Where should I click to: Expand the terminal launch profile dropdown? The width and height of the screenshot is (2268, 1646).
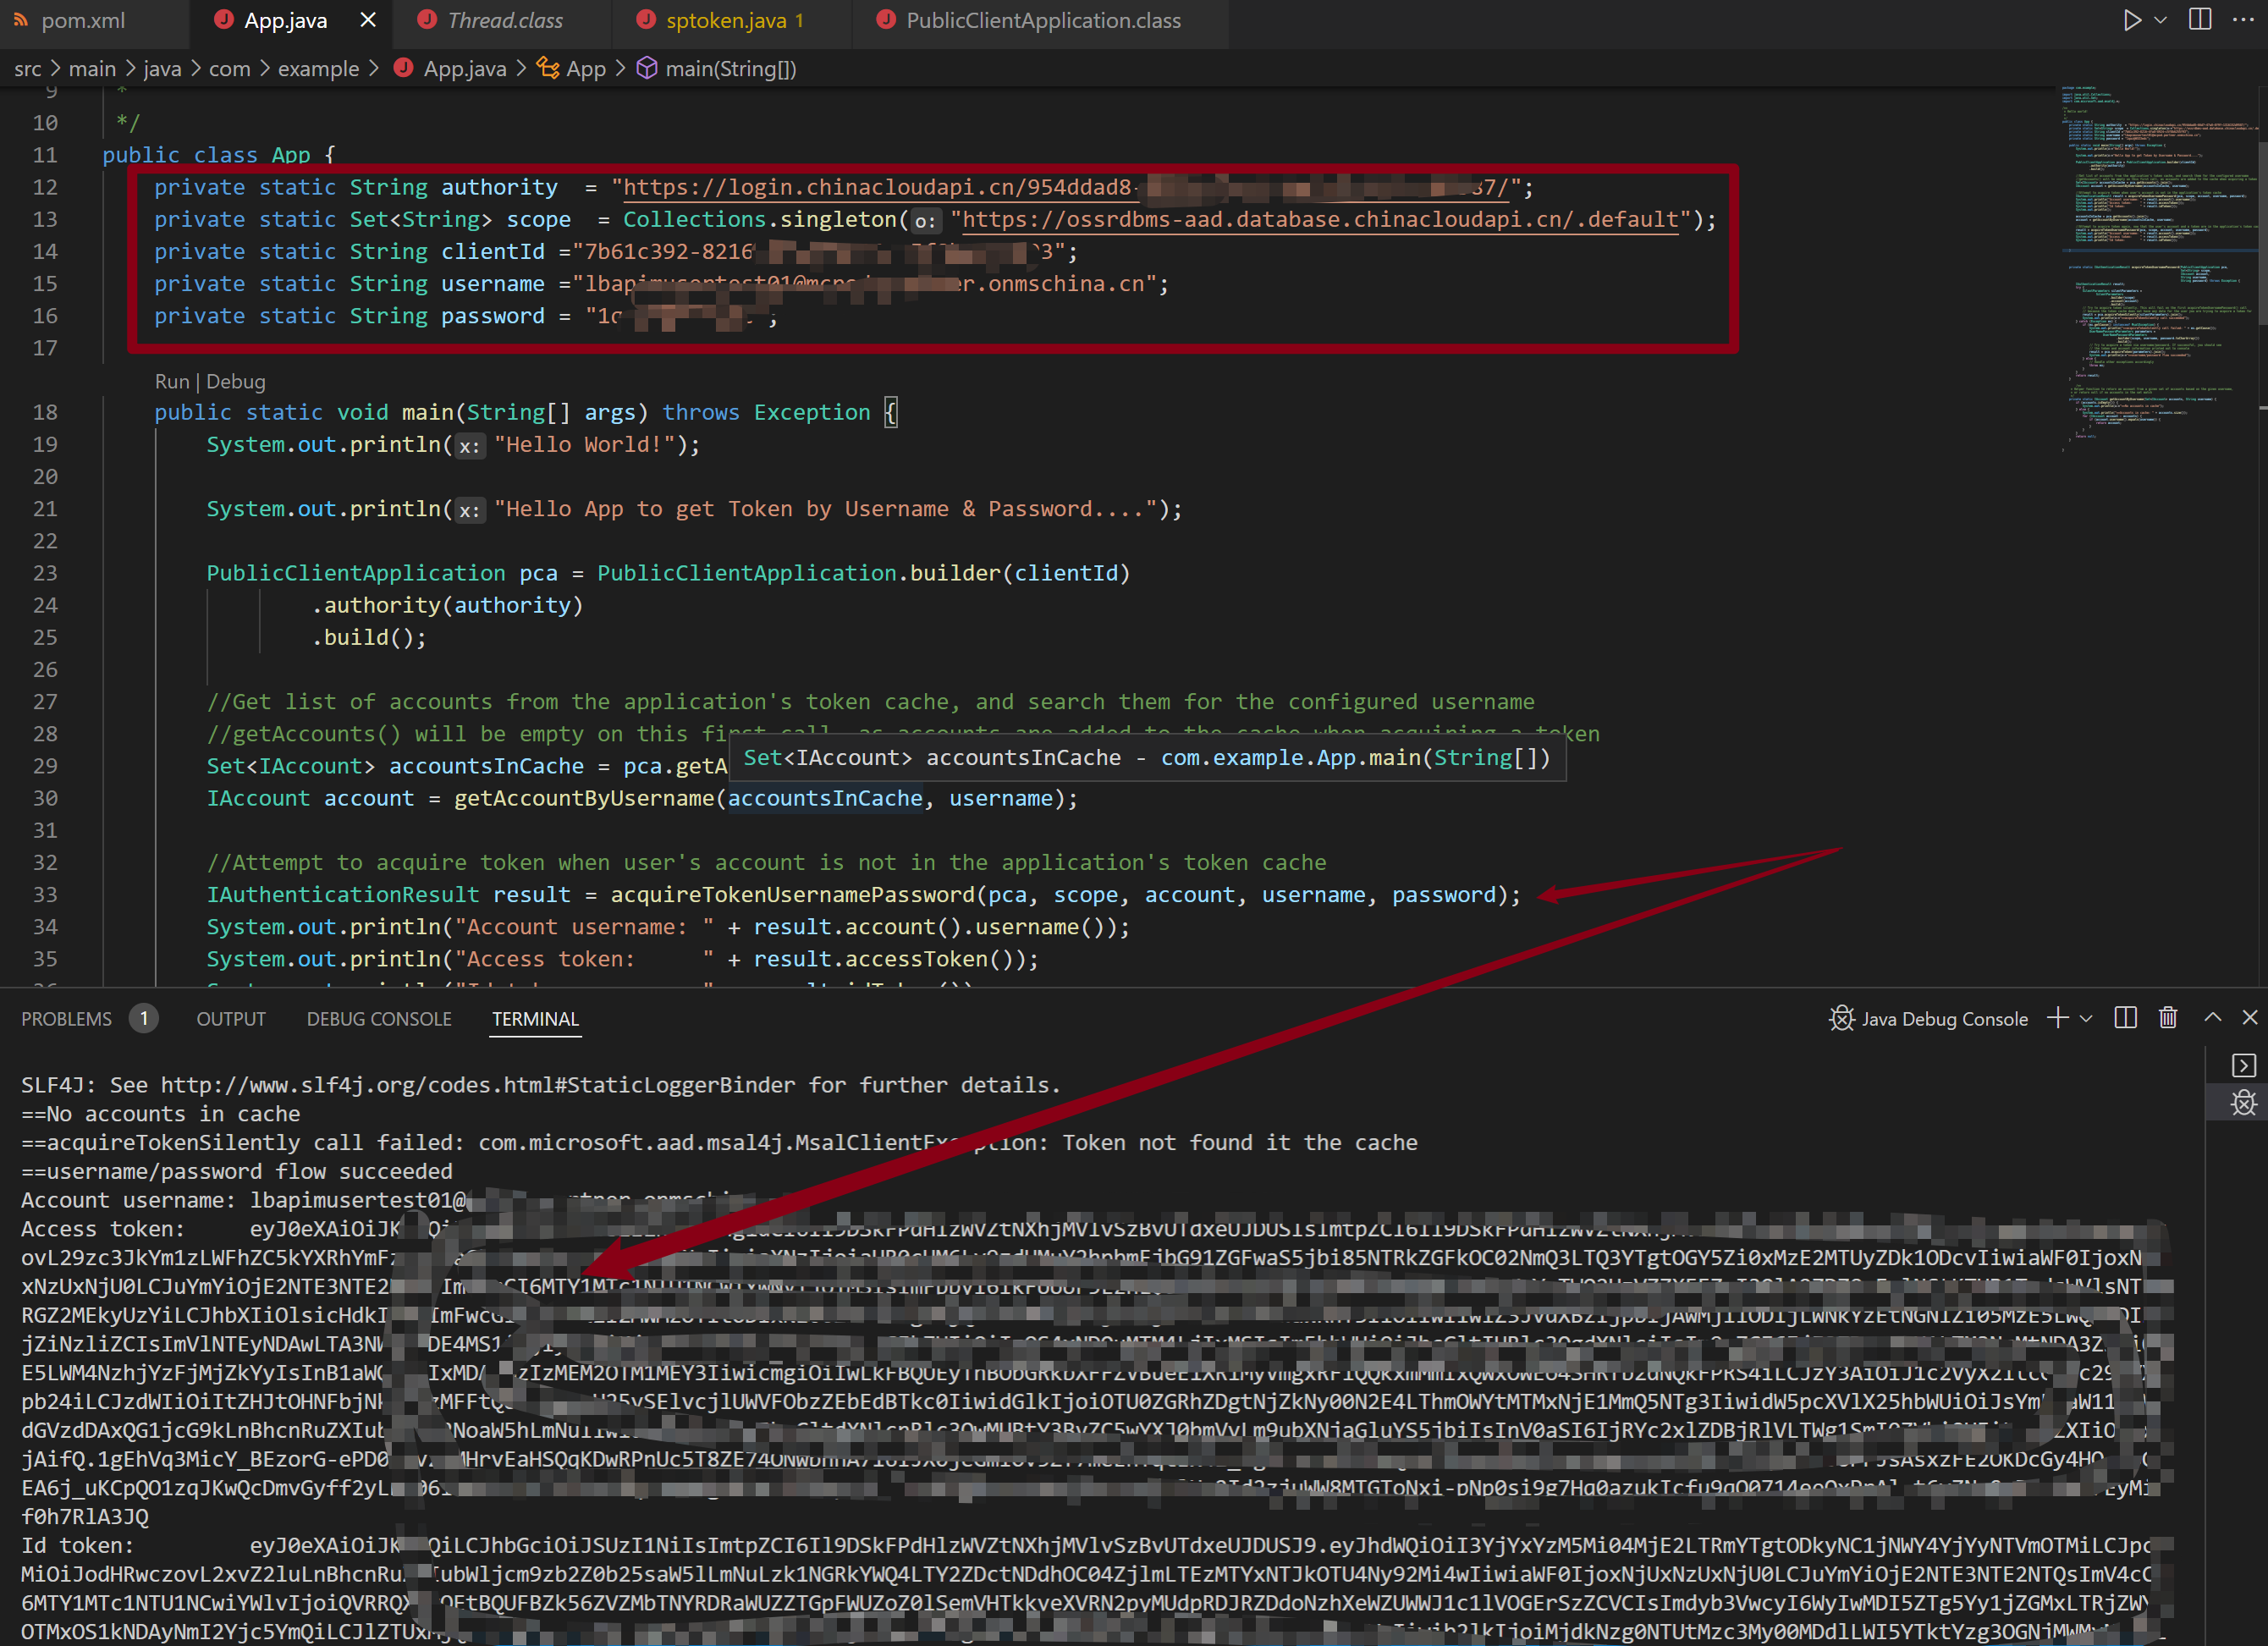click(2086, 1018)
